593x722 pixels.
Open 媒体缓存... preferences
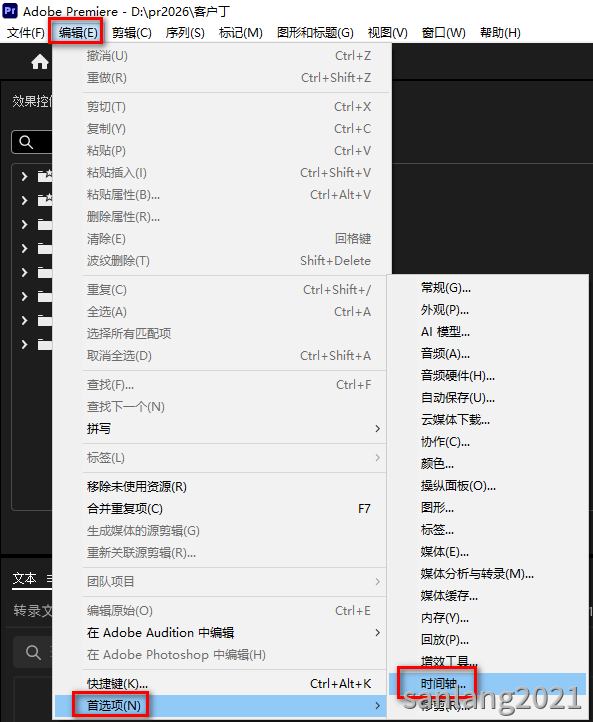point(488,596)
